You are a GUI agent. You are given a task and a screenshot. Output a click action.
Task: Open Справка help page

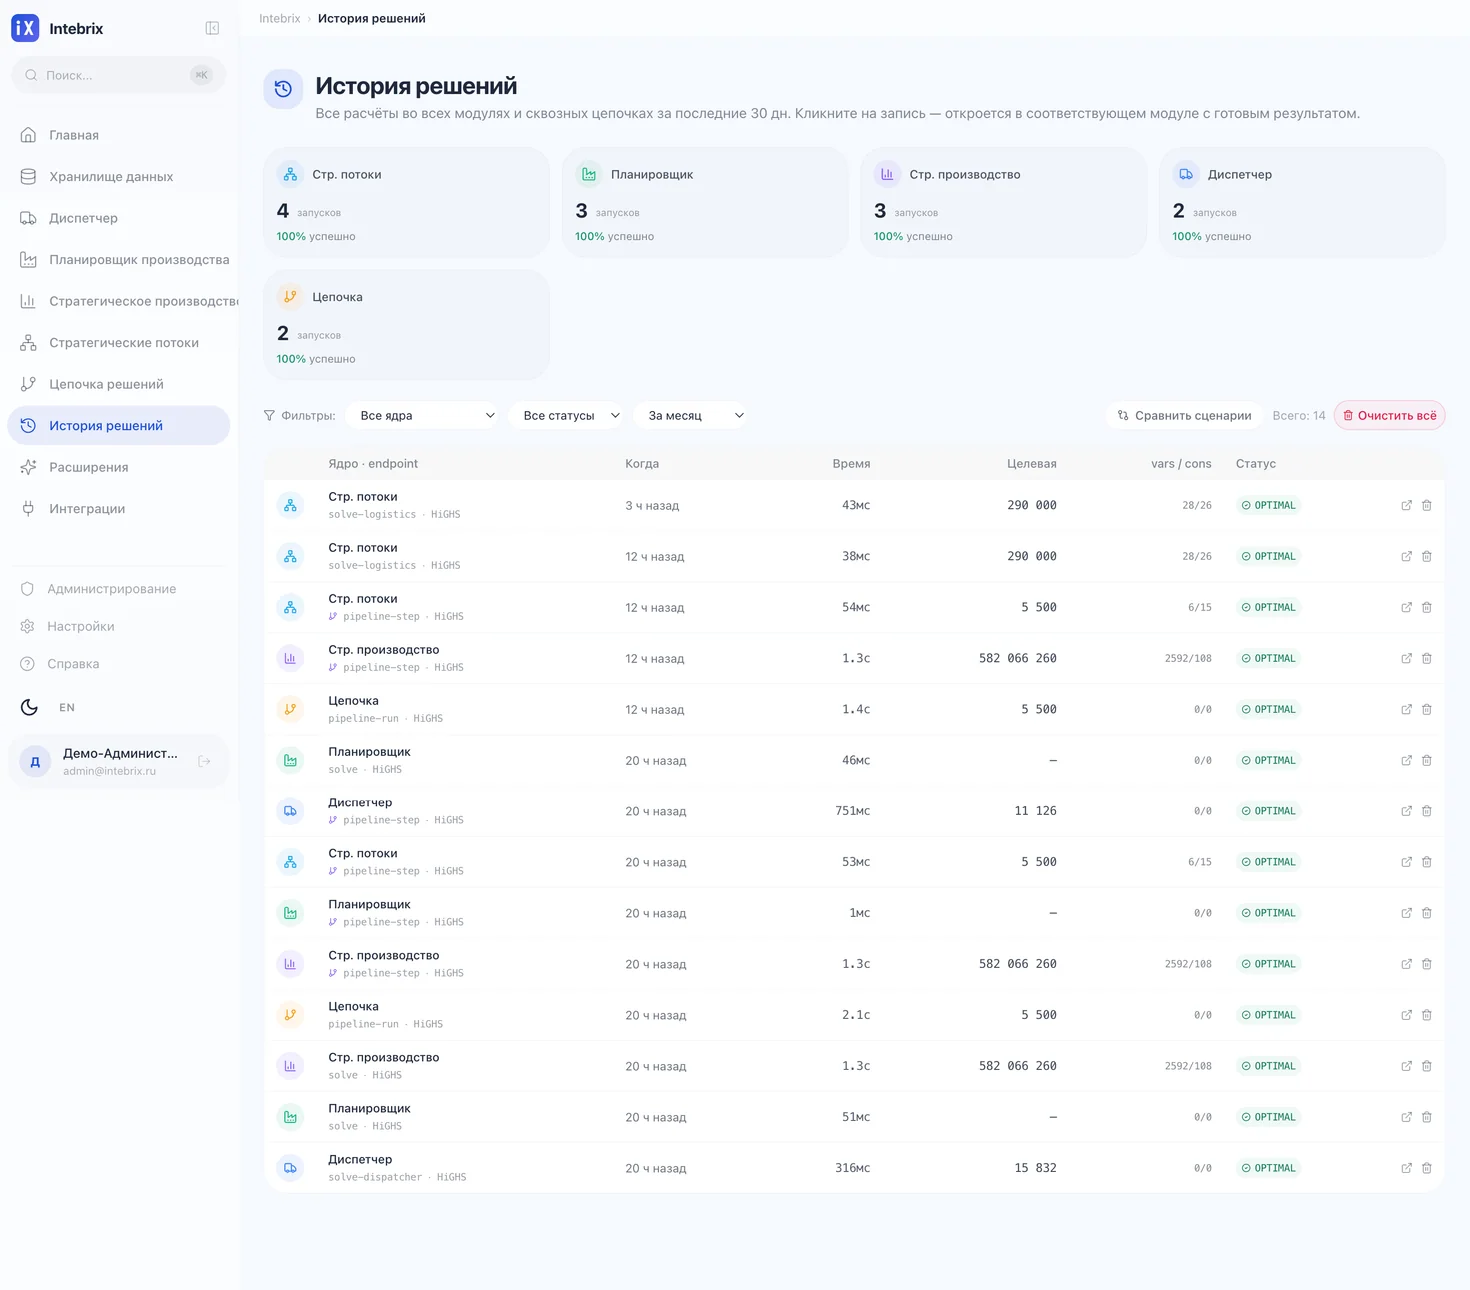pyautogui.click(x=118, y=664)
